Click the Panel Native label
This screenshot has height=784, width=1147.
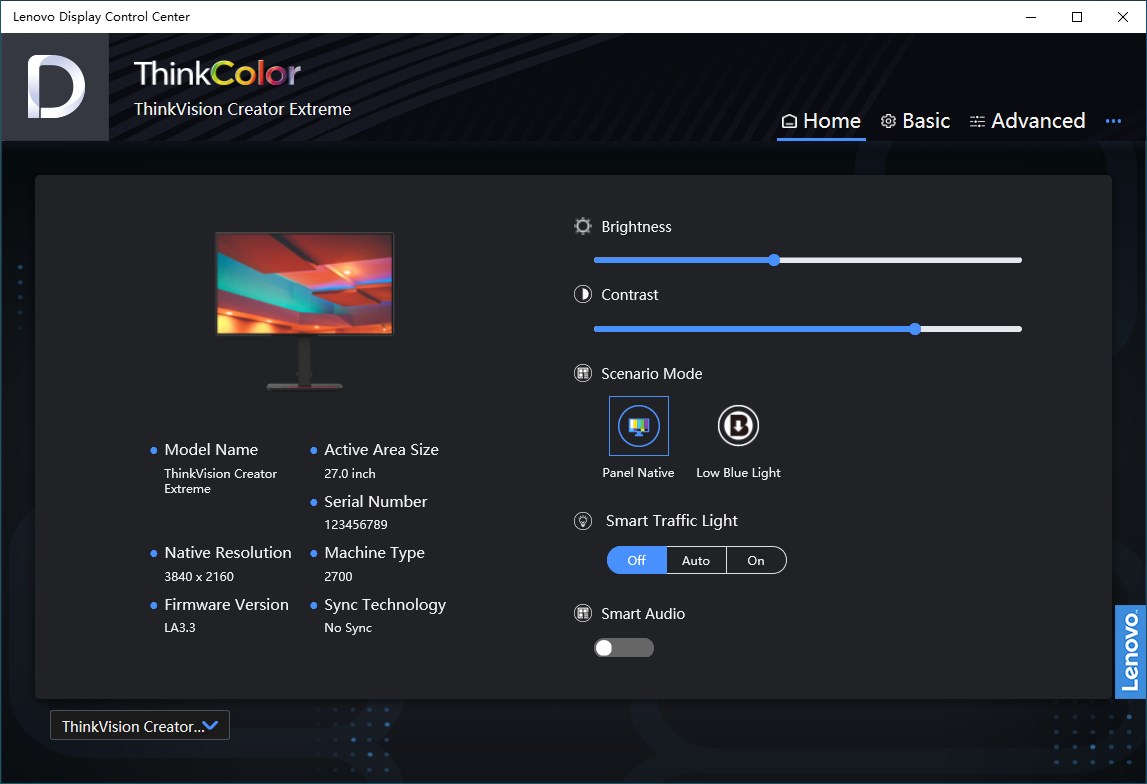coord(638,473)
